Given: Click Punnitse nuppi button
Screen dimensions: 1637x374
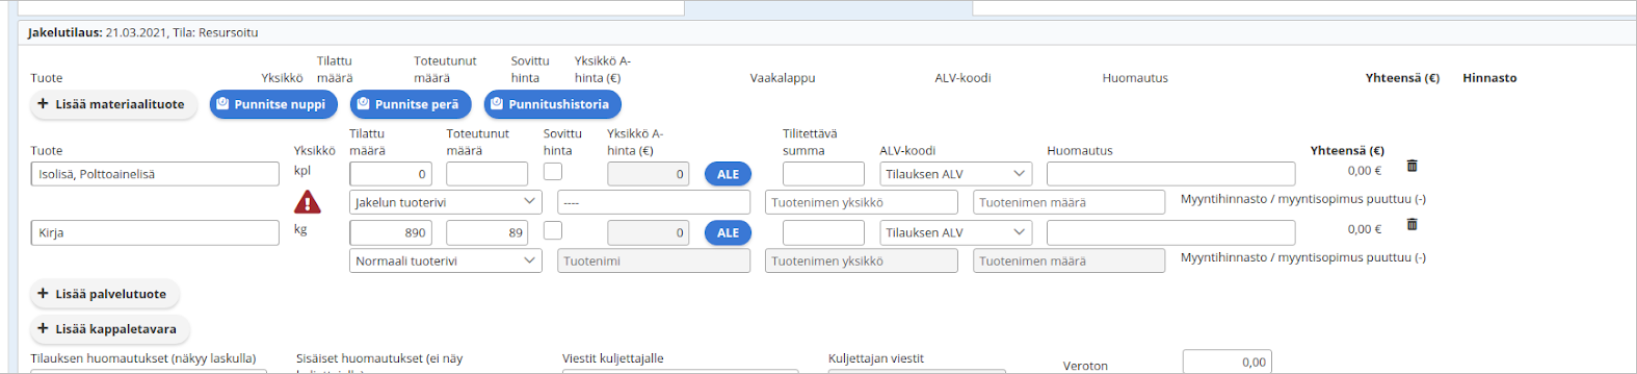Looking at the screenshot, I should [273, 104].
